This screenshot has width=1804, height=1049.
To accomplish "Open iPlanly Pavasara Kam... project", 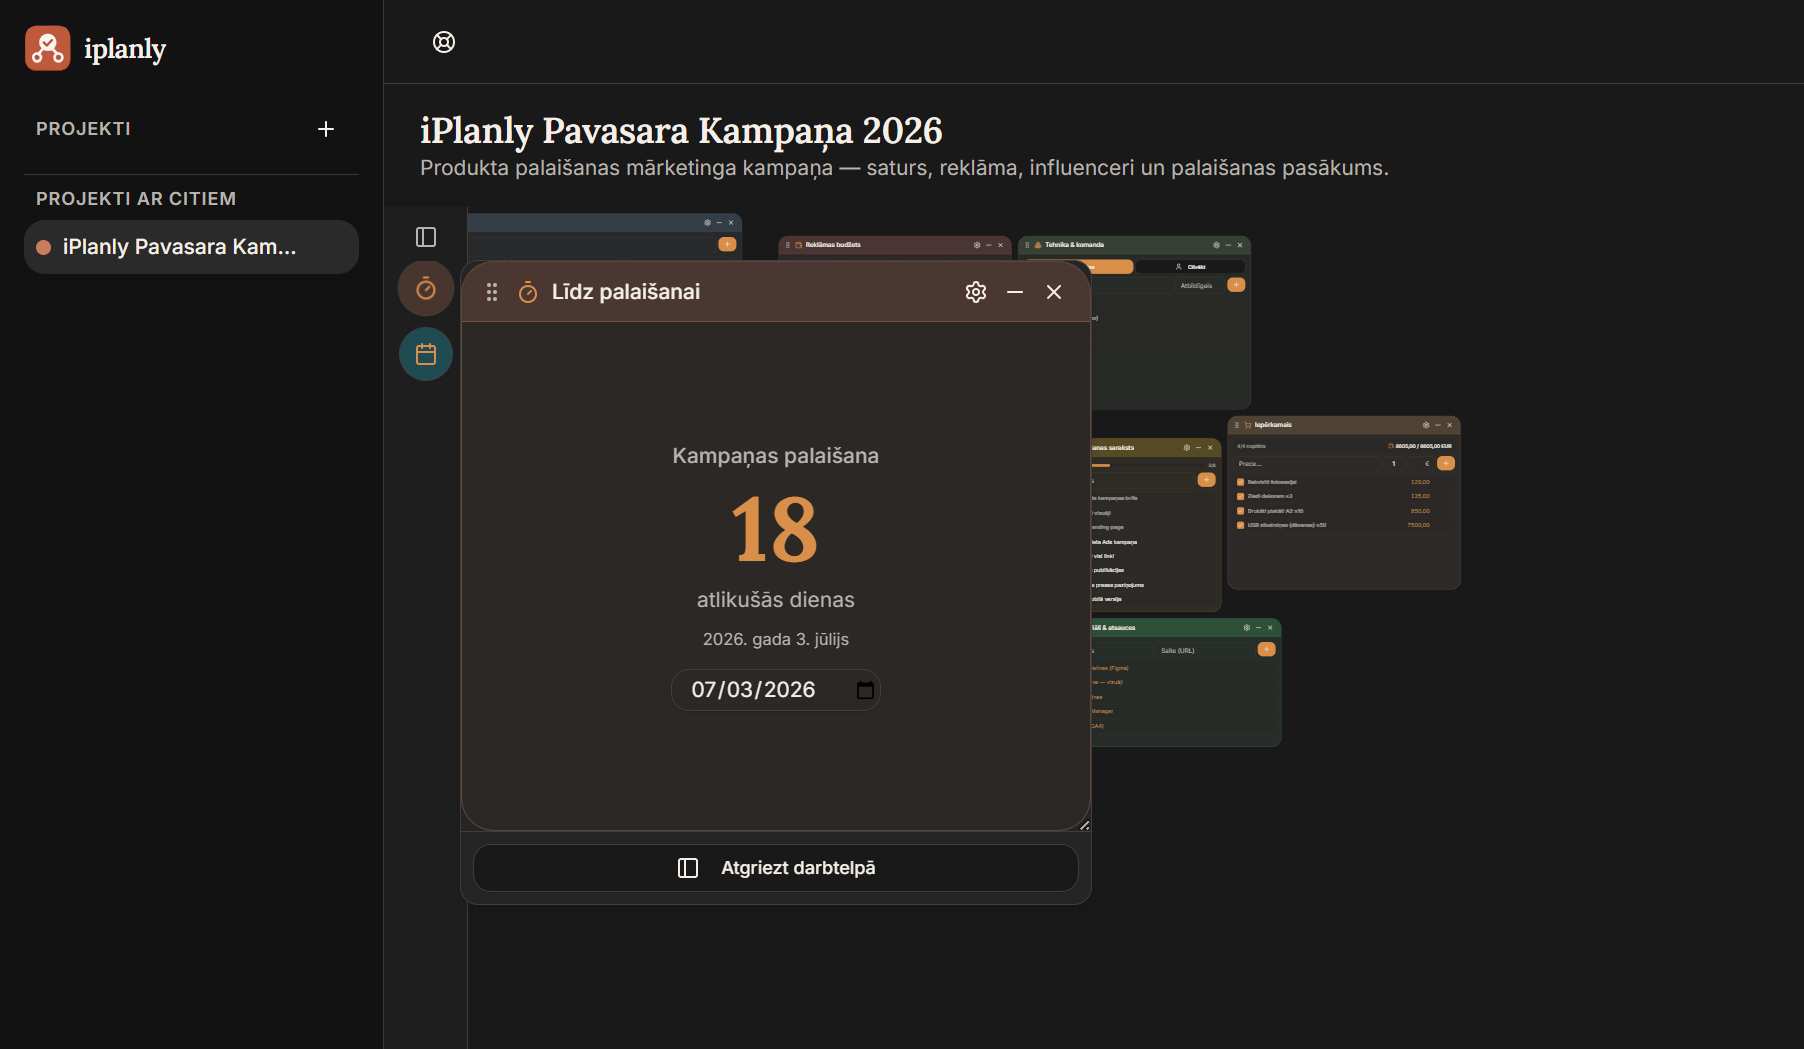I will (x=191, y=247).
